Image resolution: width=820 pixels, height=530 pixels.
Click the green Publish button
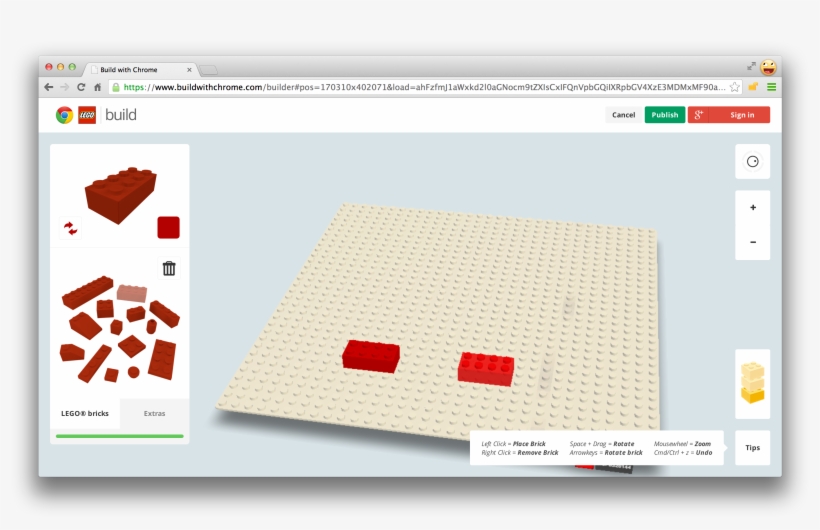point(665,115)
